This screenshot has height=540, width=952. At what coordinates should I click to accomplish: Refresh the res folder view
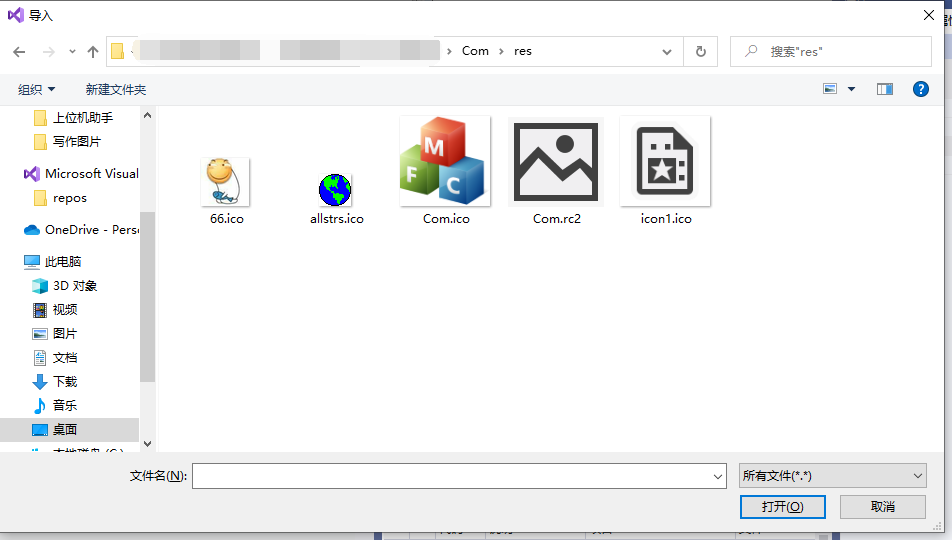[701, 52]
